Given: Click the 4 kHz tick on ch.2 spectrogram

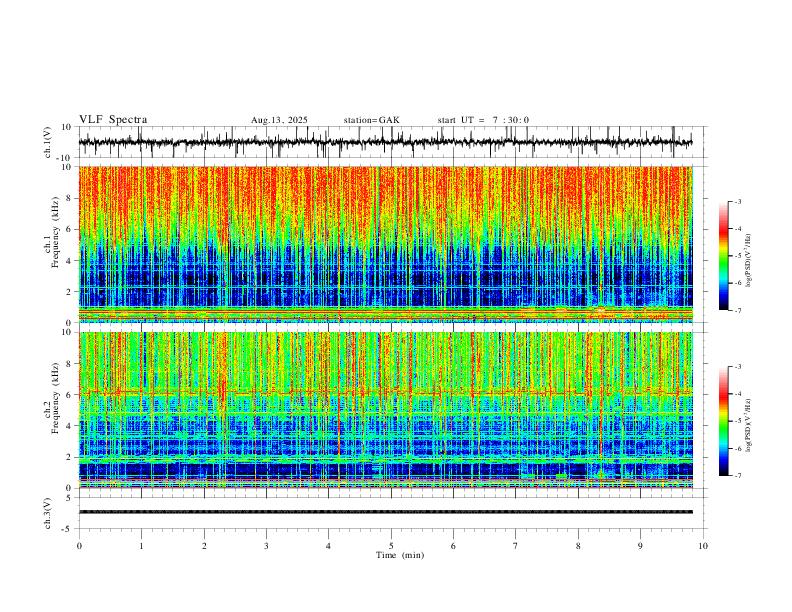Looking at the screenshot, I should (x=69, y=426).
